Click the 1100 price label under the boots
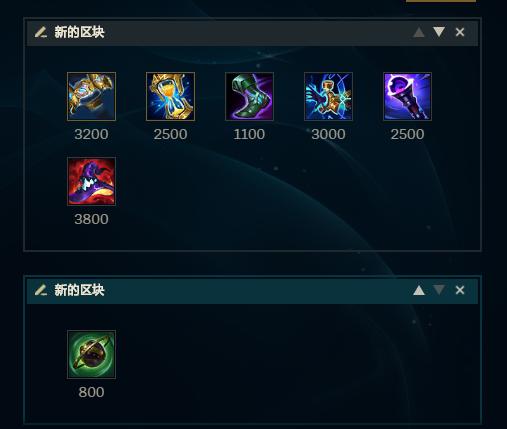This screenshot has height=429, width=507. click(249, 134)
